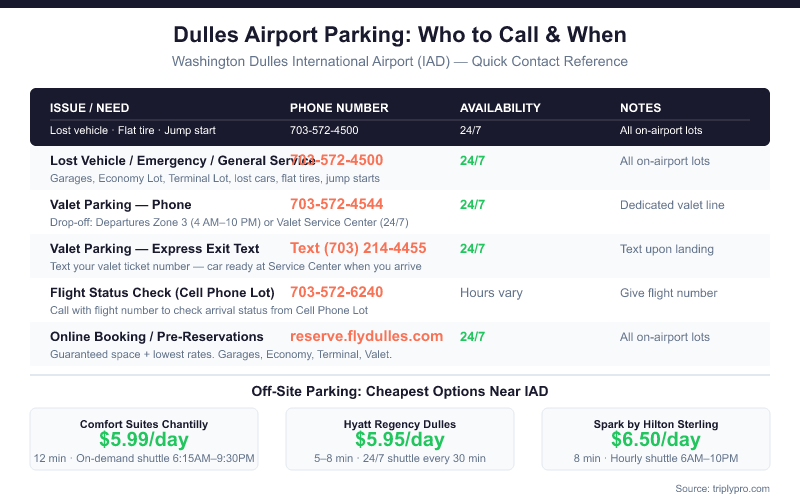Click the triplypro.com source credit
Viewport: 800px width, 500px height.
pos(723,488)
